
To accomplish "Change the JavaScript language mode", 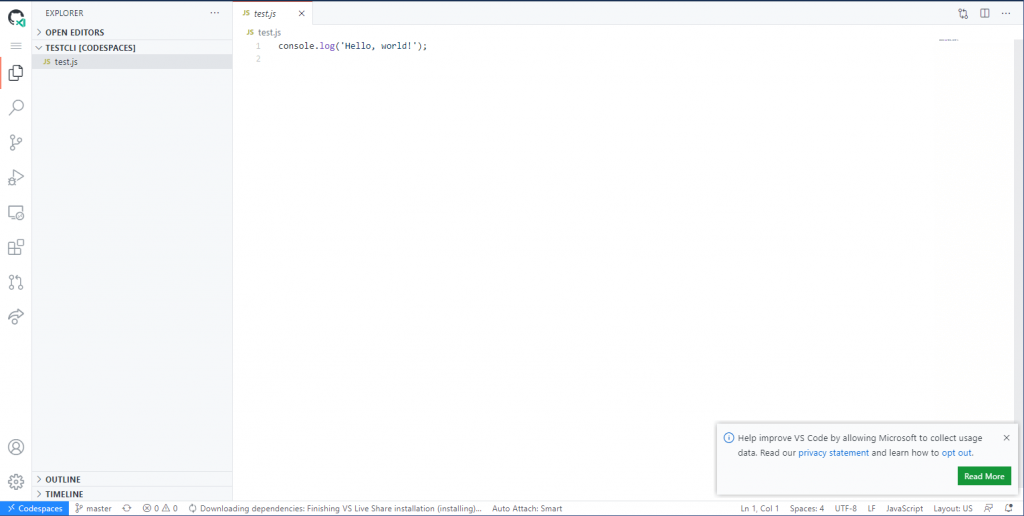I will tap(904, 508).
